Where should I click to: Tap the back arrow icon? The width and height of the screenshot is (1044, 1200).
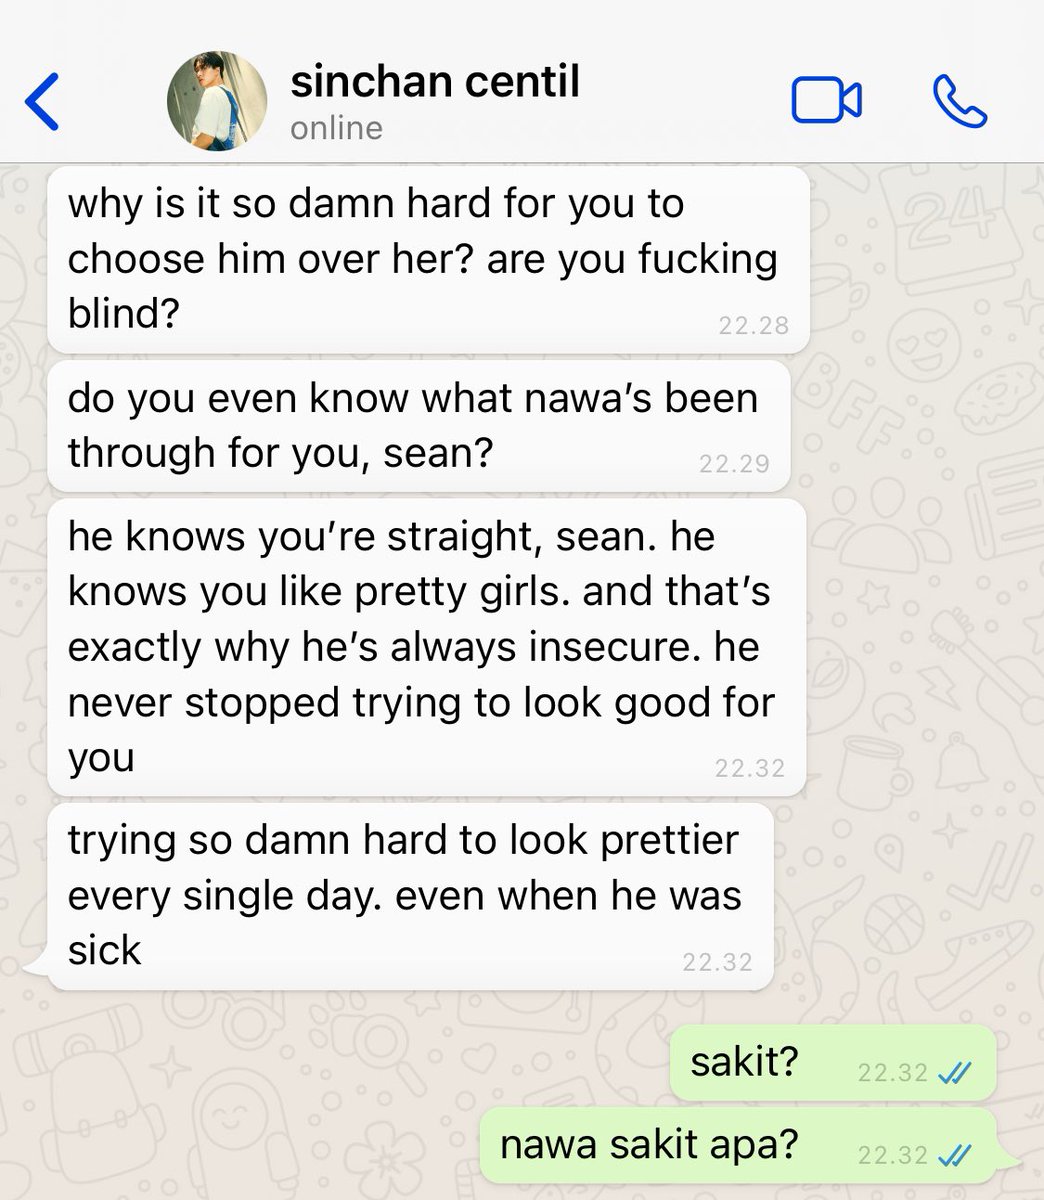(42, 101)
